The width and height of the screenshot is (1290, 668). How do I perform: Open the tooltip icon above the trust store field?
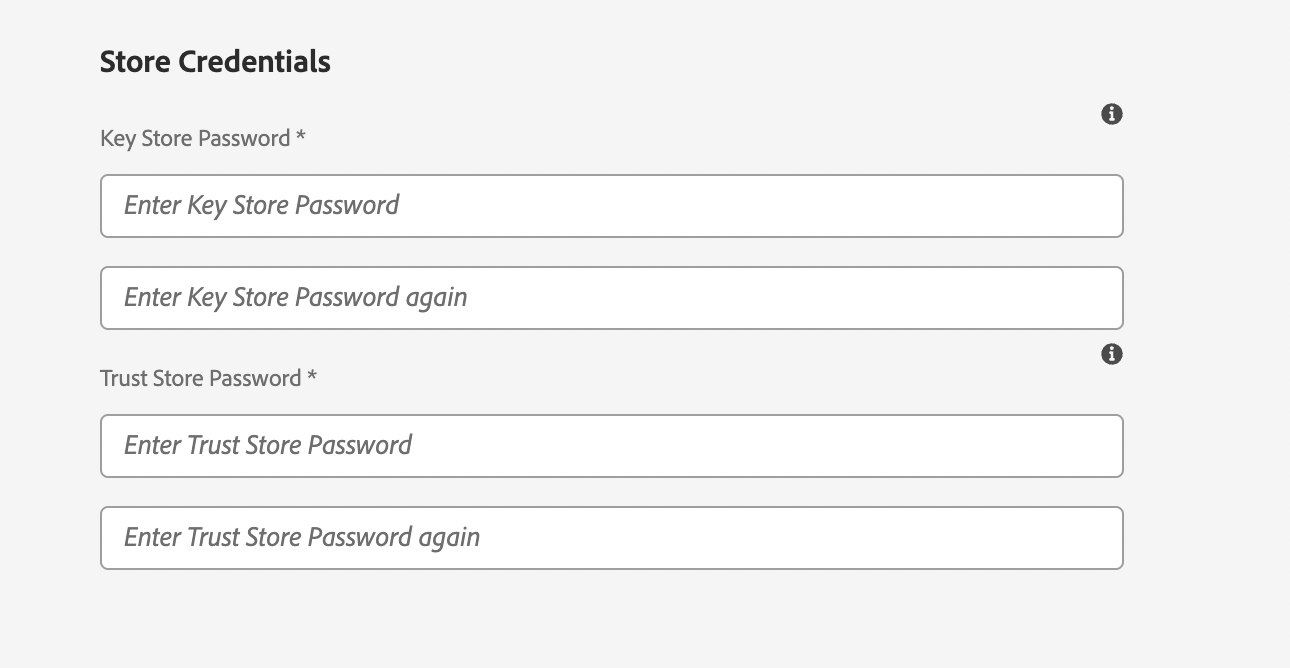(1111, 354)
